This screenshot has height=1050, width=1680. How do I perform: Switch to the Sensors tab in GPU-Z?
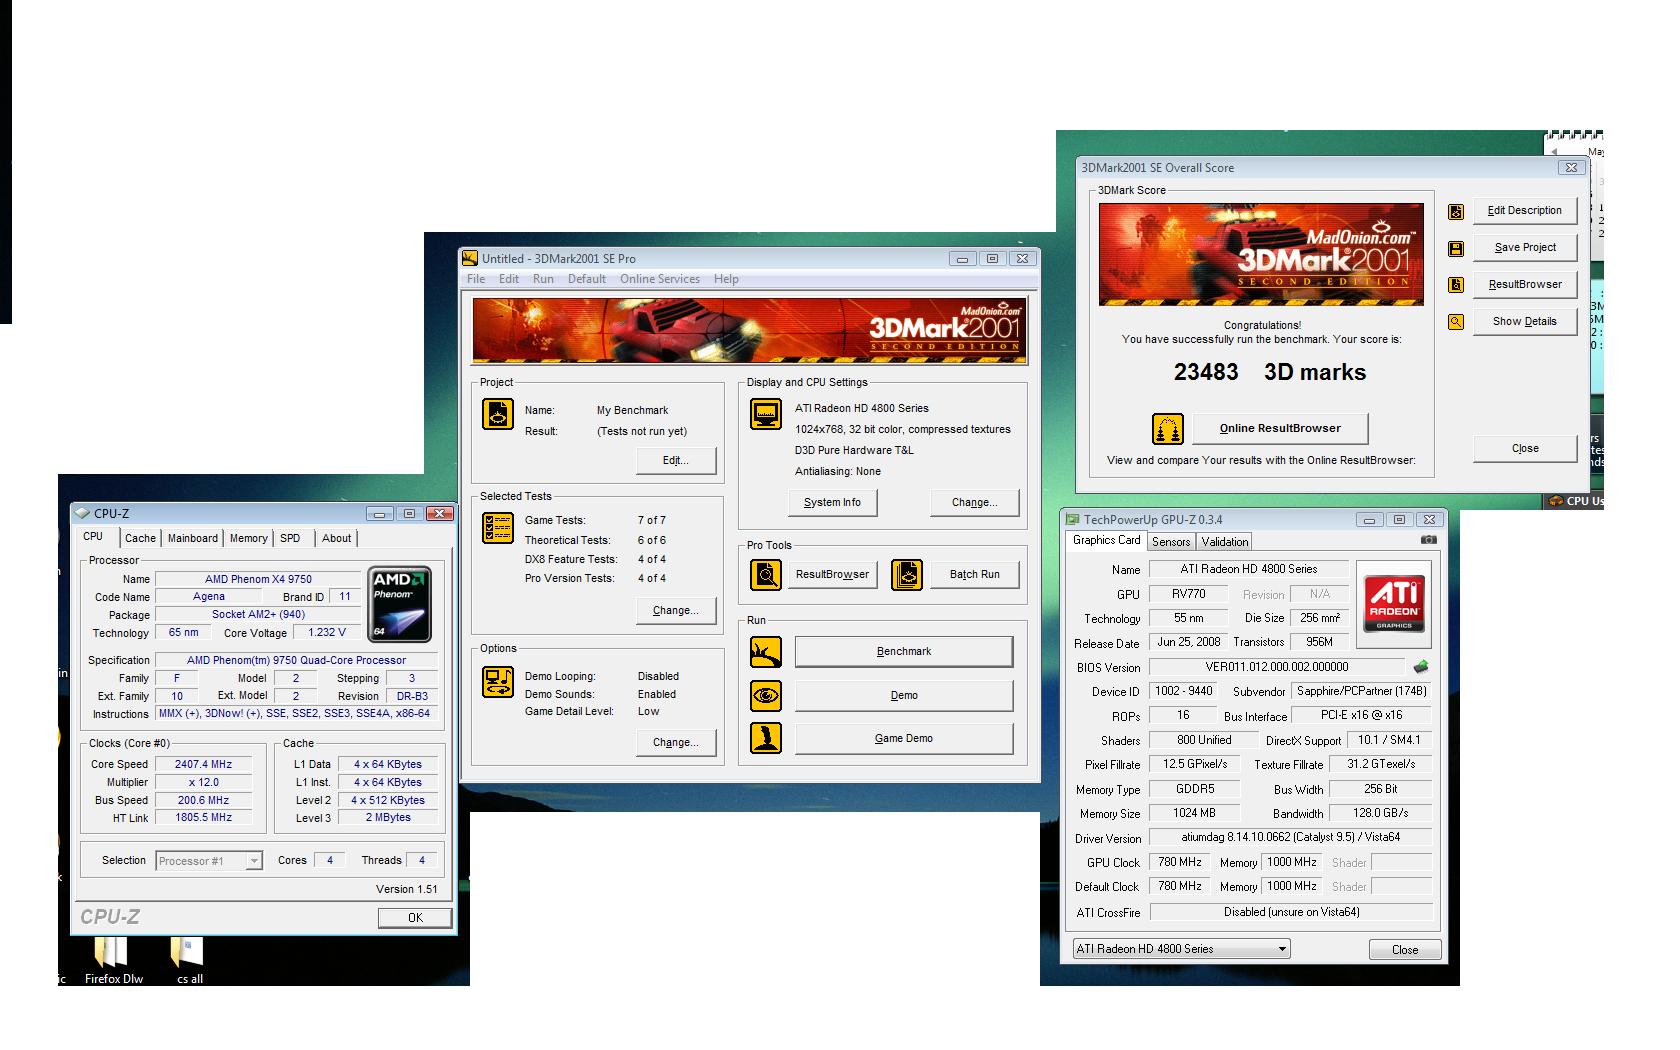(x=1171, y=542)
